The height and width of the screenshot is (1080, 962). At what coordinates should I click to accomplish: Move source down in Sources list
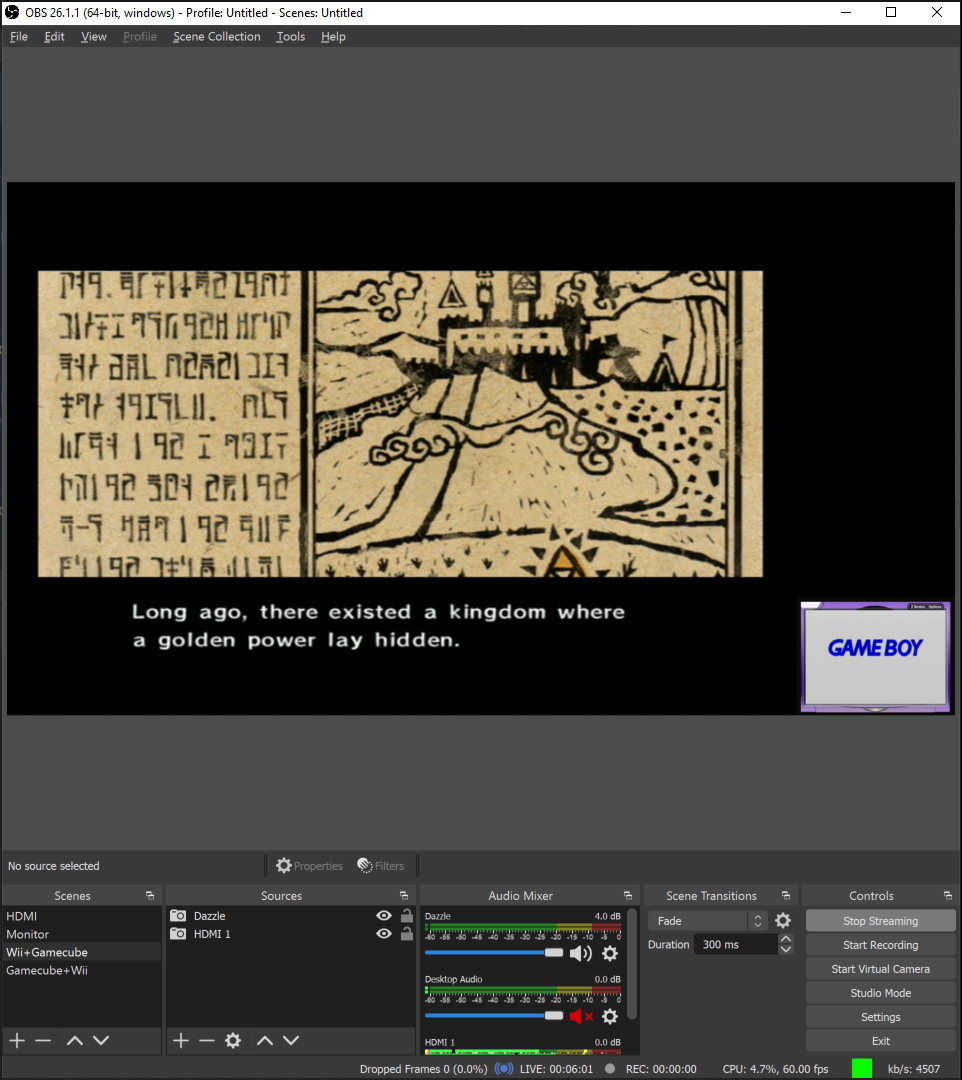click(291, 1041)
